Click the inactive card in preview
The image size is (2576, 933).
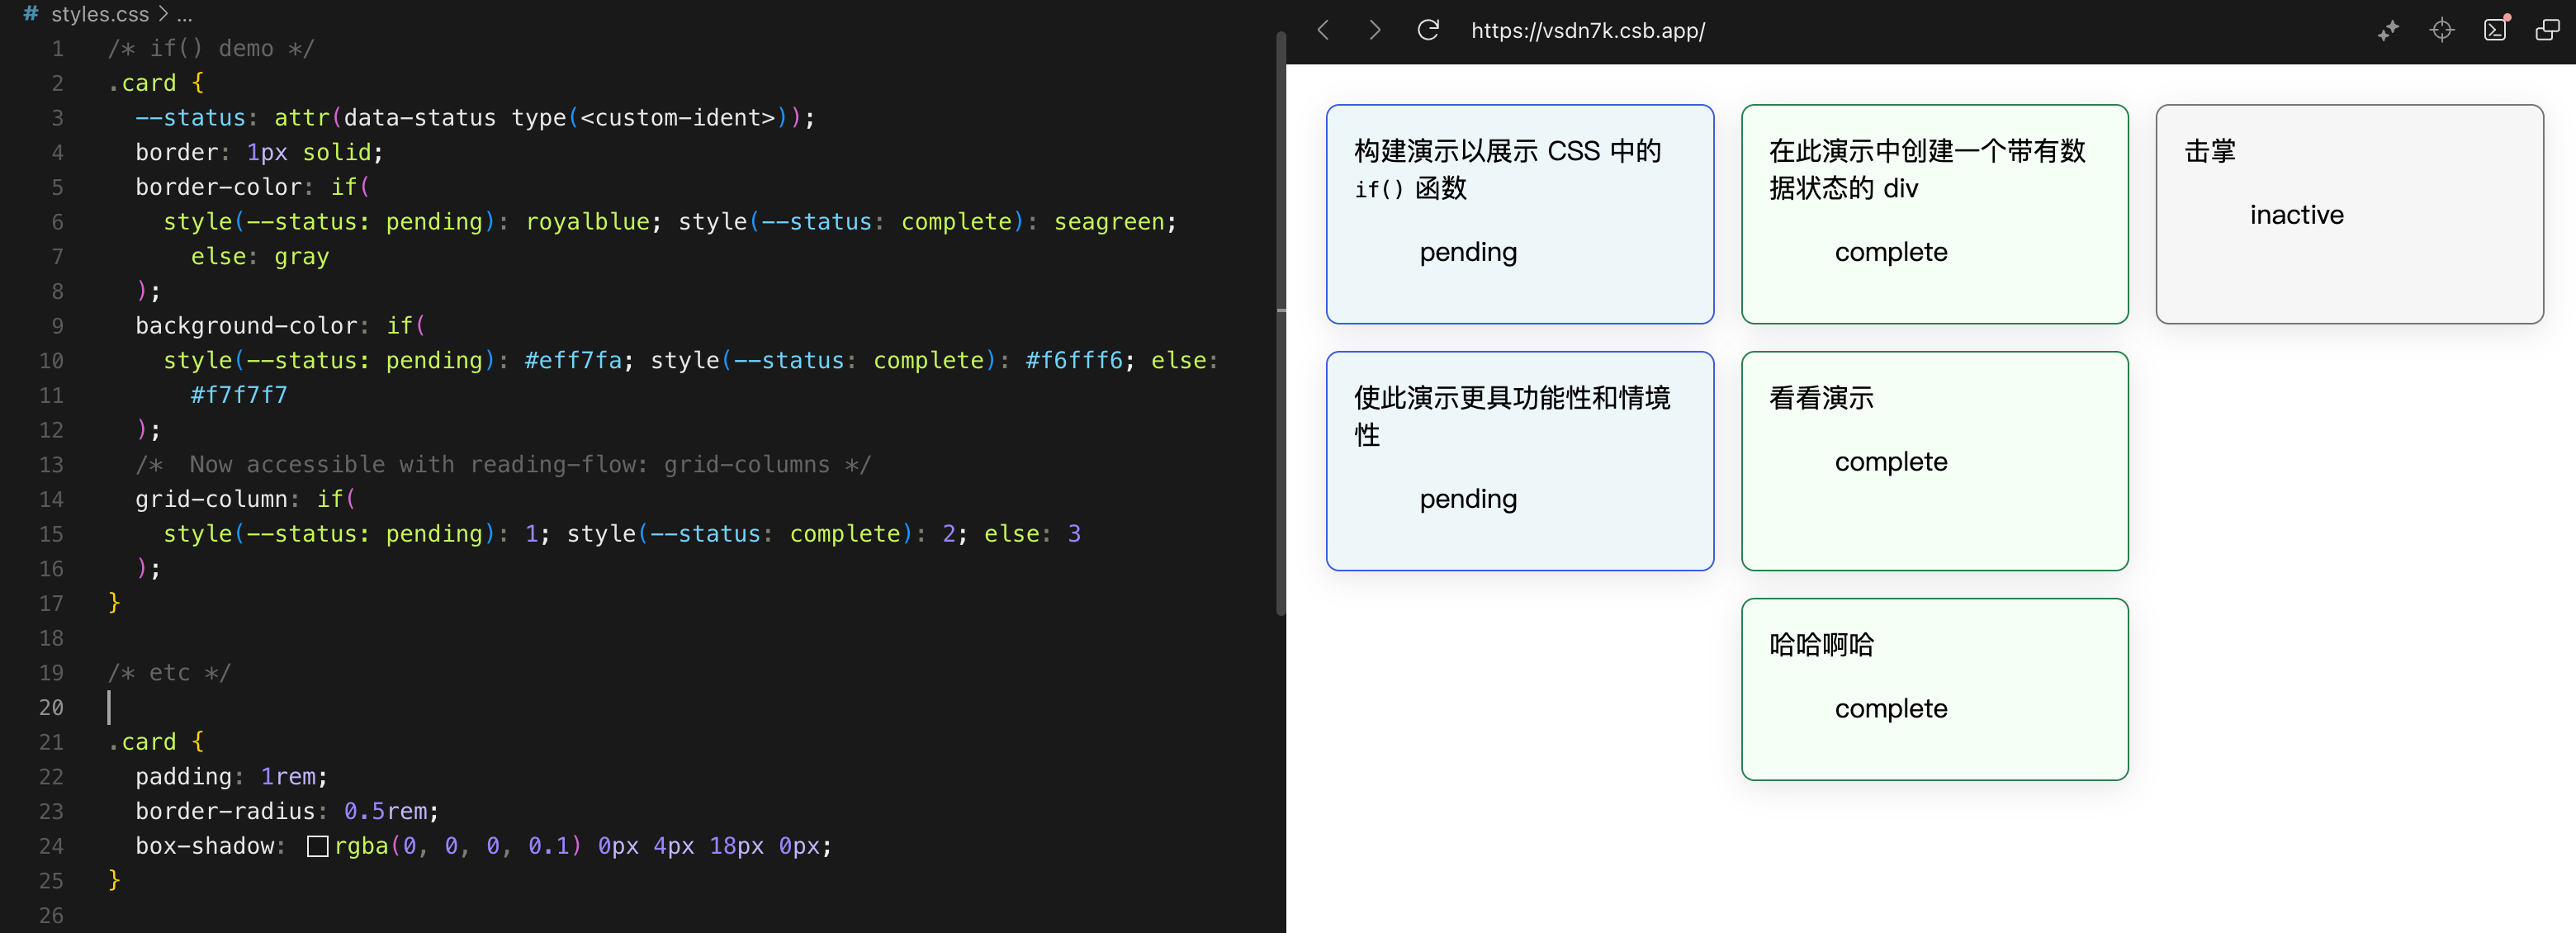(2349, 214)
